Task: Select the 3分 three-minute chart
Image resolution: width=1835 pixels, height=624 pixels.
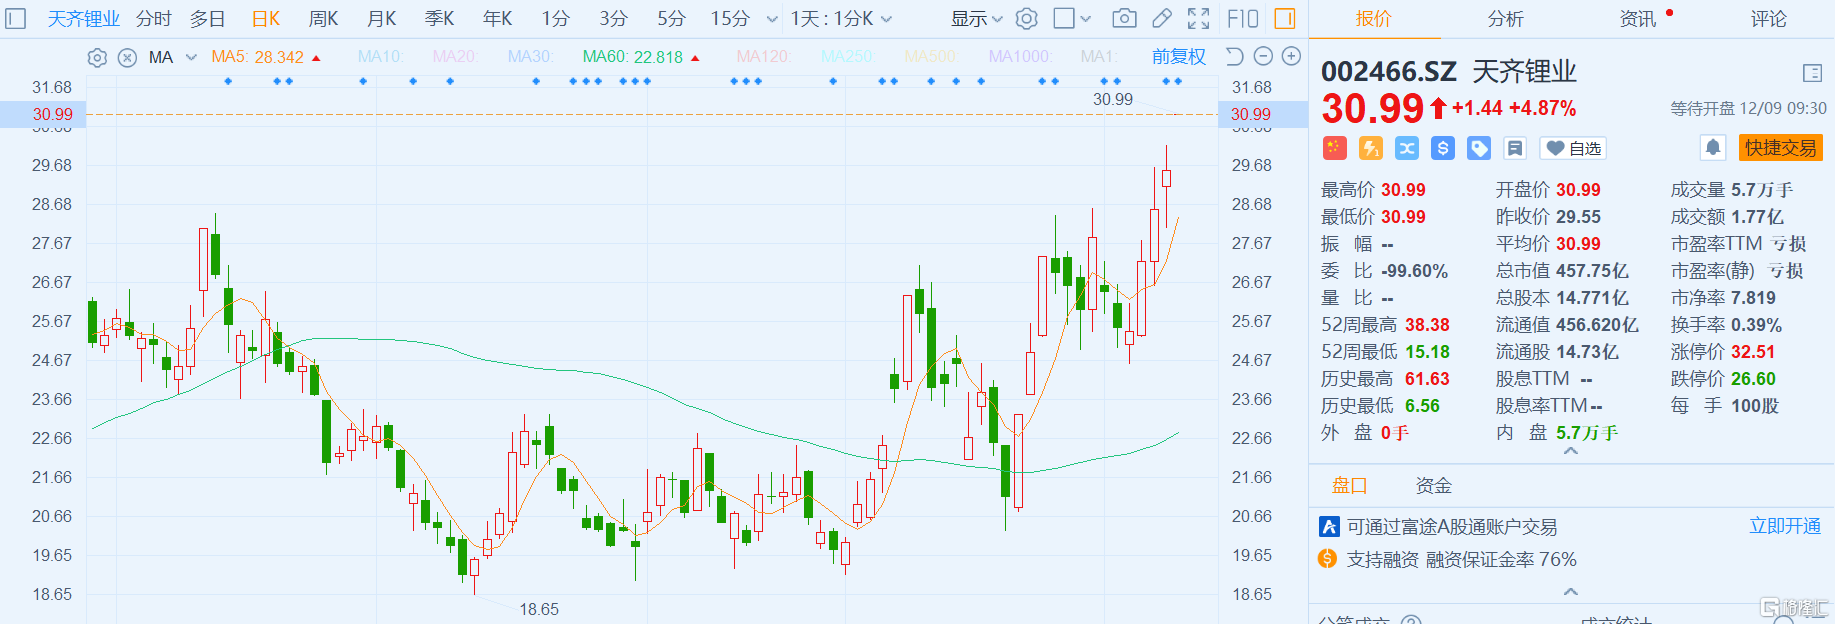Action: 613,19
